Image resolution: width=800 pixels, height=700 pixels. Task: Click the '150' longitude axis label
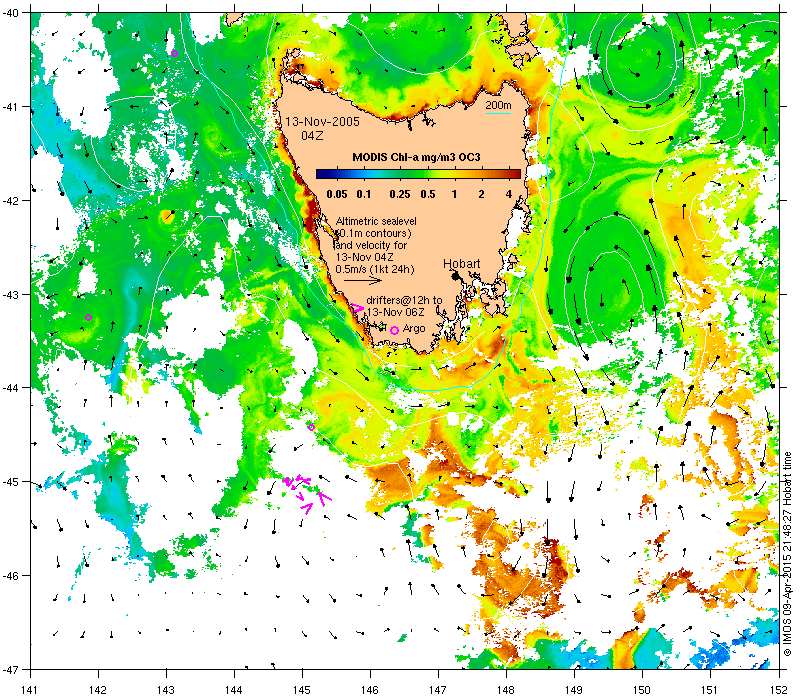tap(642, 690)
